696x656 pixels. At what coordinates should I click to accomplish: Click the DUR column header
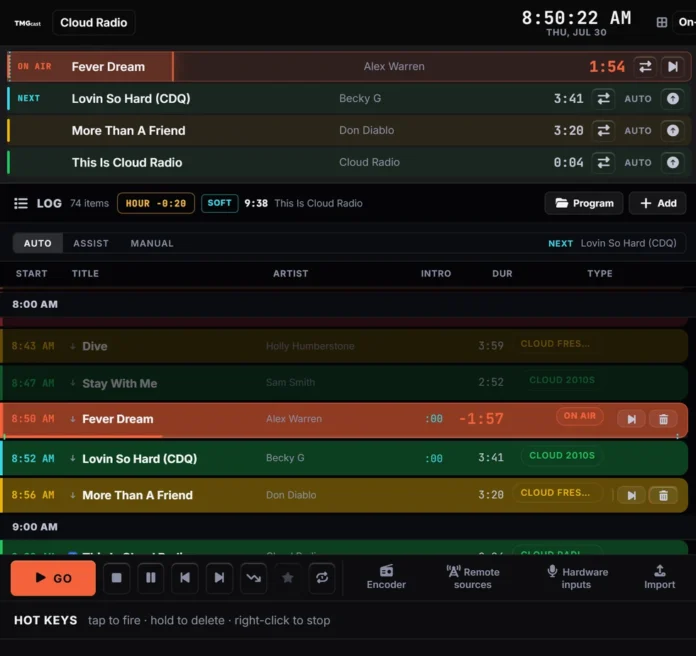point(502,273)
